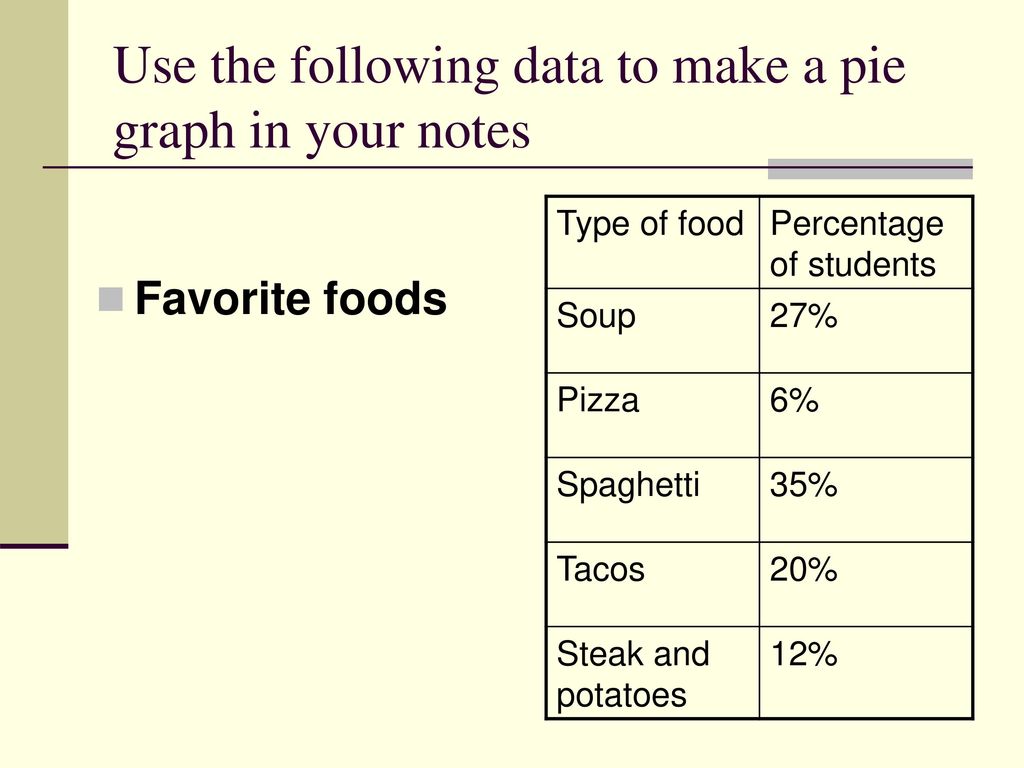Click the Tacos table cell
Screen dimensions: 1024x768
click(652, 584)
